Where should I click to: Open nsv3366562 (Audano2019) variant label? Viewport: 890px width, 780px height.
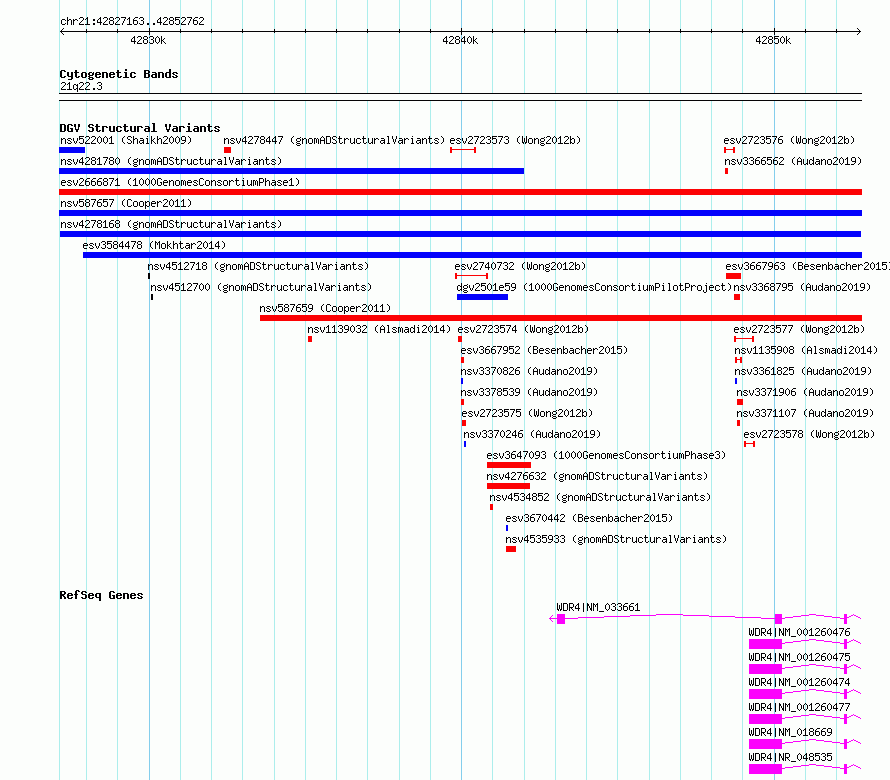point(793,161)
